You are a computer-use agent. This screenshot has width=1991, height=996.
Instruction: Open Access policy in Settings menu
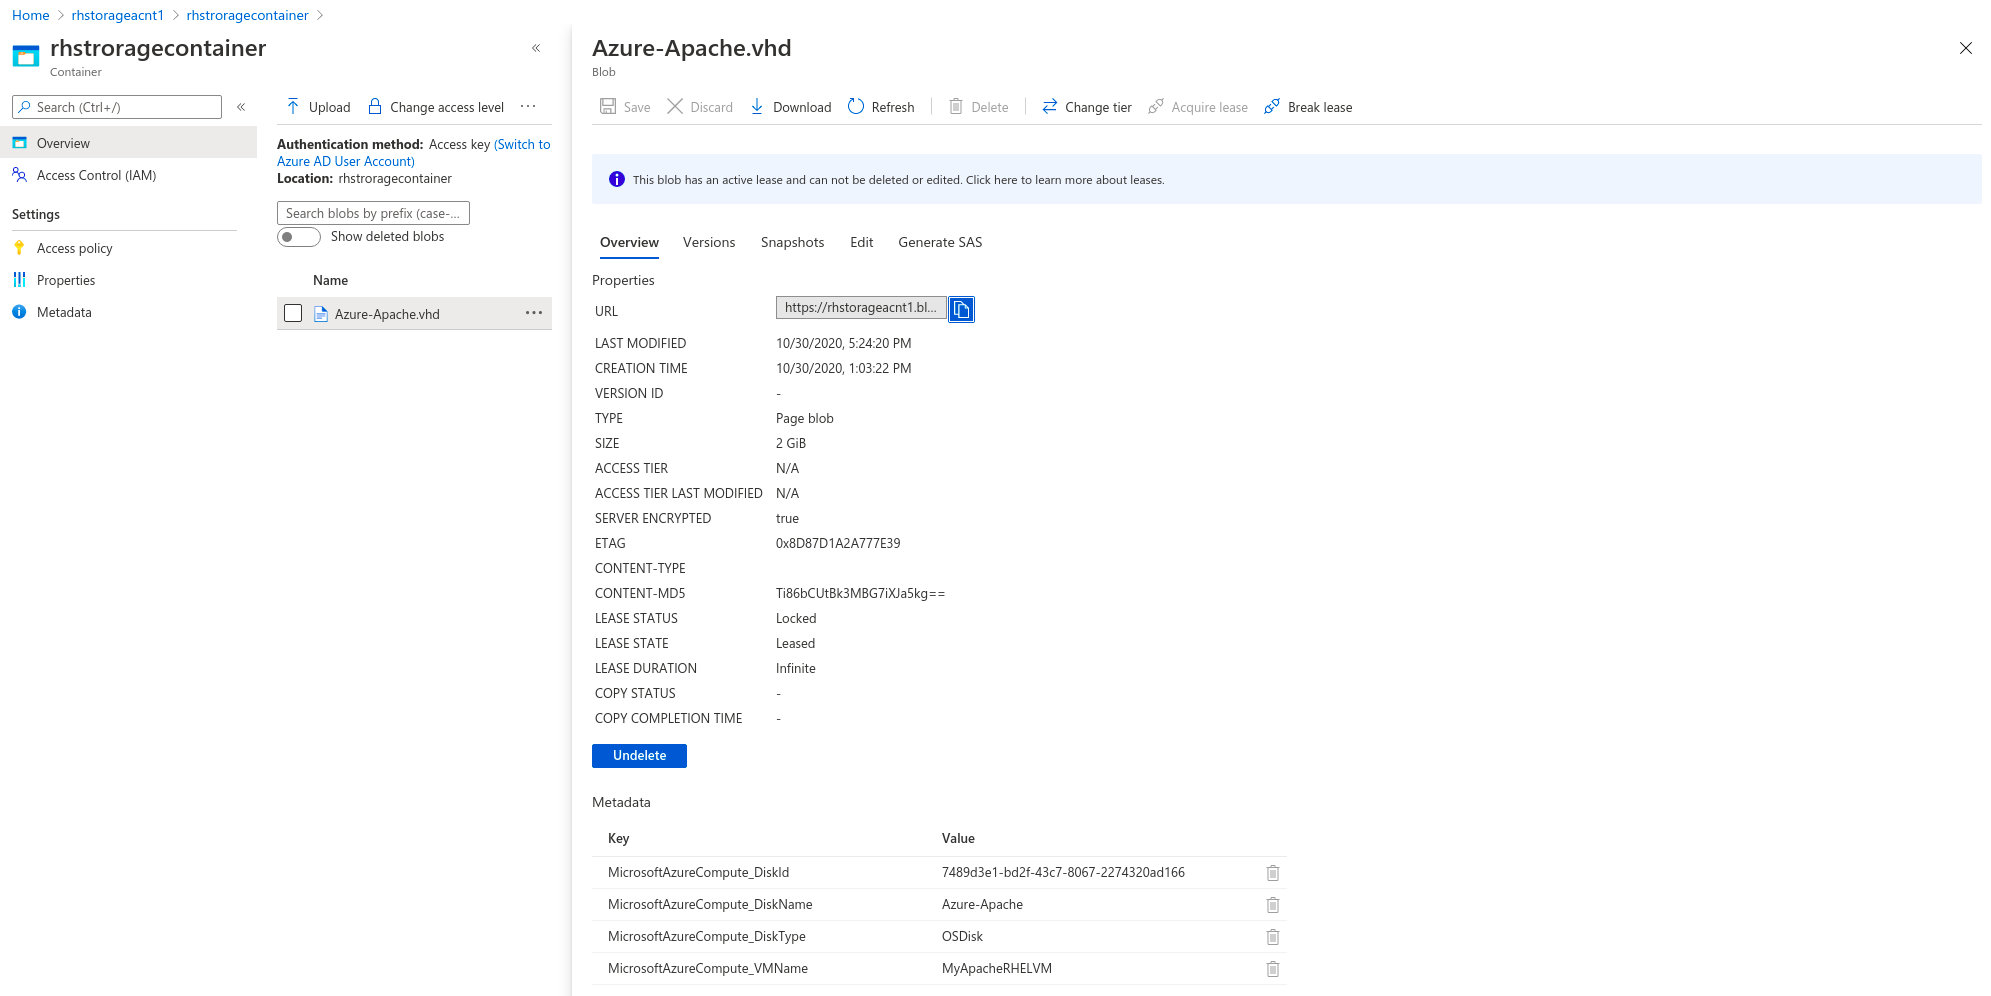(74, 248)
